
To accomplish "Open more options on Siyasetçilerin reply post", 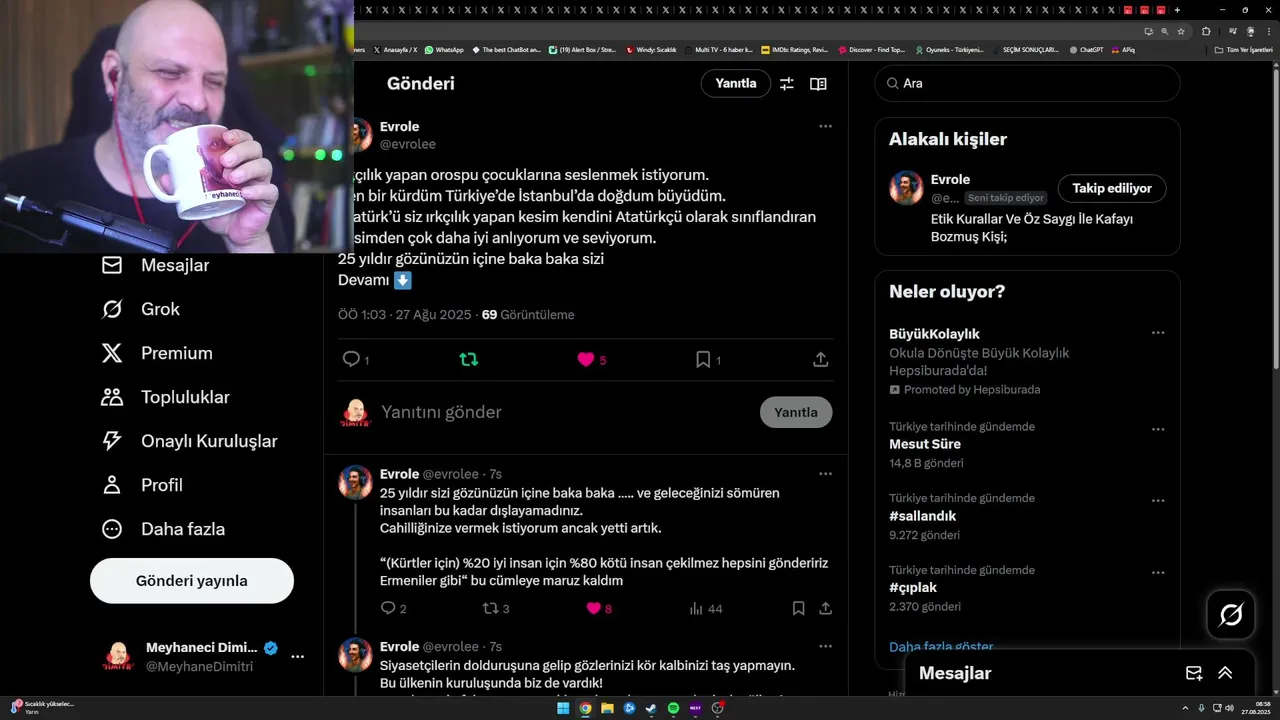I will coord(825,646).
